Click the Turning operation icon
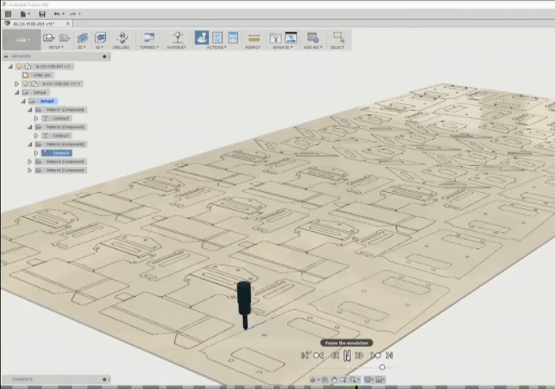Screen dimensions: 555x389 (149, 38)
